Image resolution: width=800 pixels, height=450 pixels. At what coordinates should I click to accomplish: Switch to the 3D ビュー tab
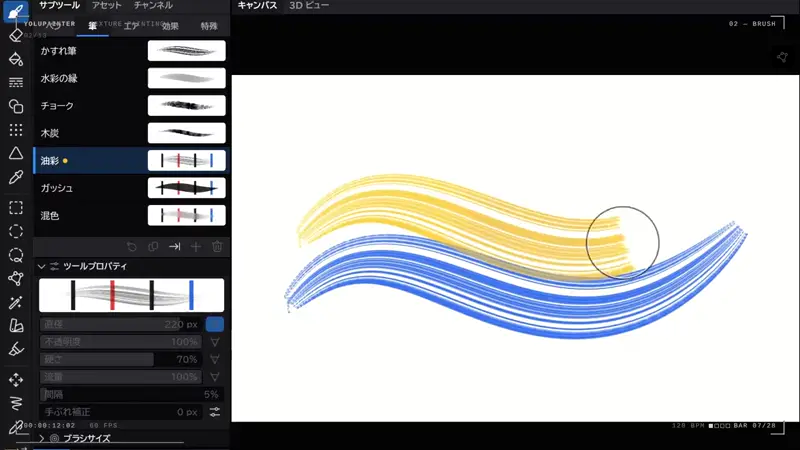click(x=309, y=6)
